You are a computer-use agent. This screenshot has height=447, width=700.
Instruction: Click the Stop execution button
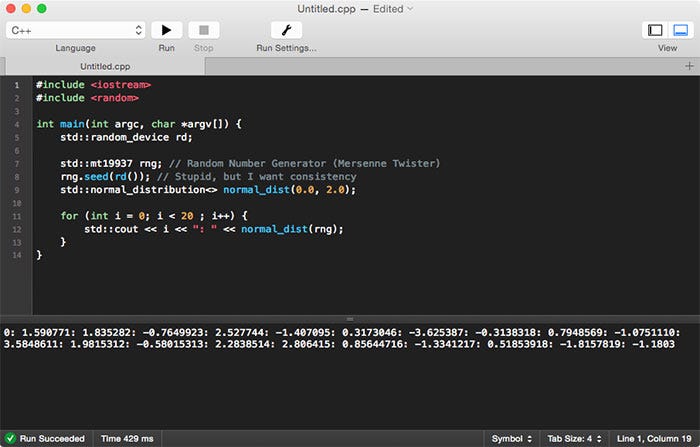(204, 30)
